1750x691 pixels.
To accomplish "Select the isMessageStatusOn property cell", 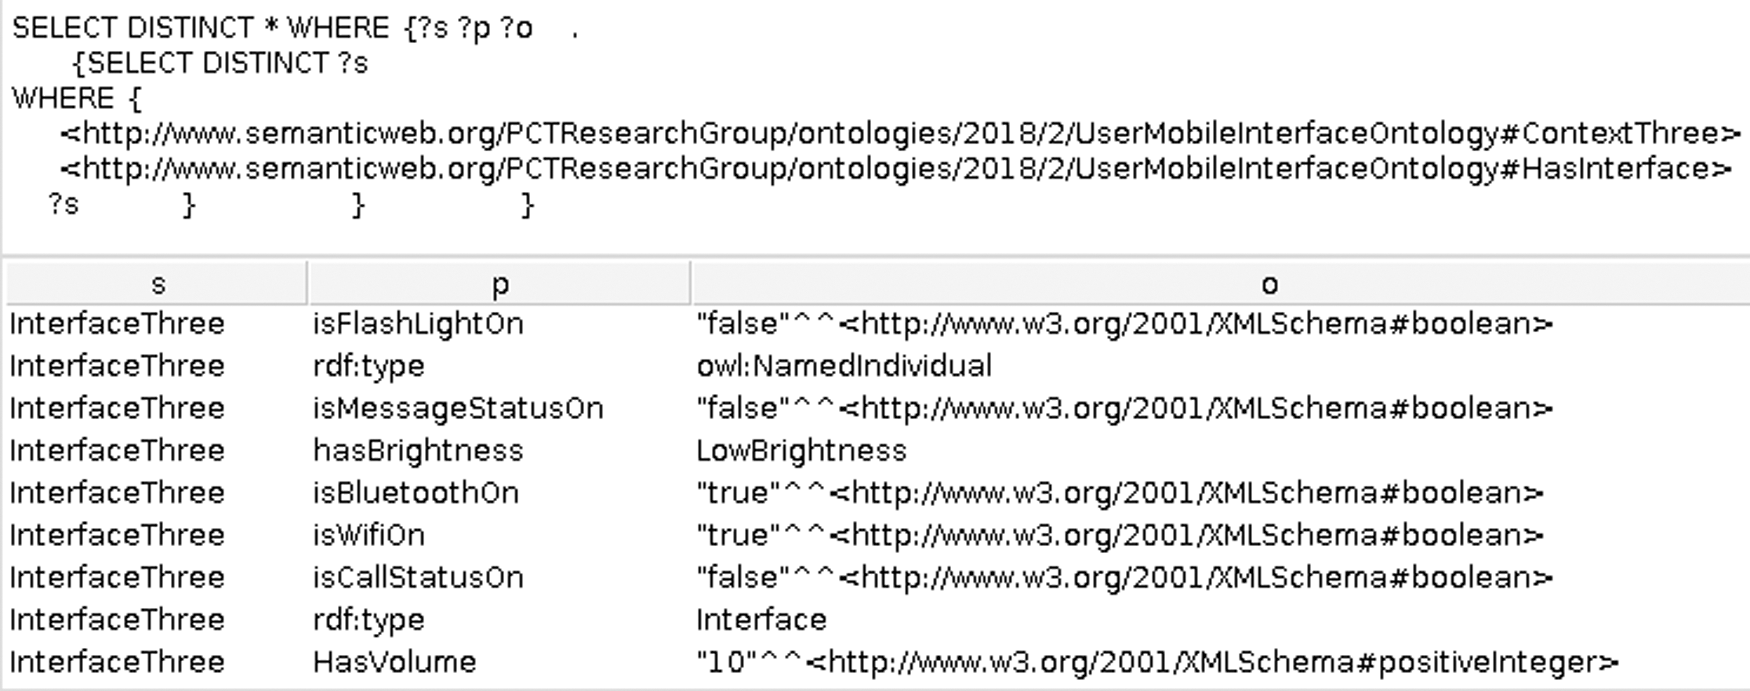I will pyautogui.click(x=499, y=408).
